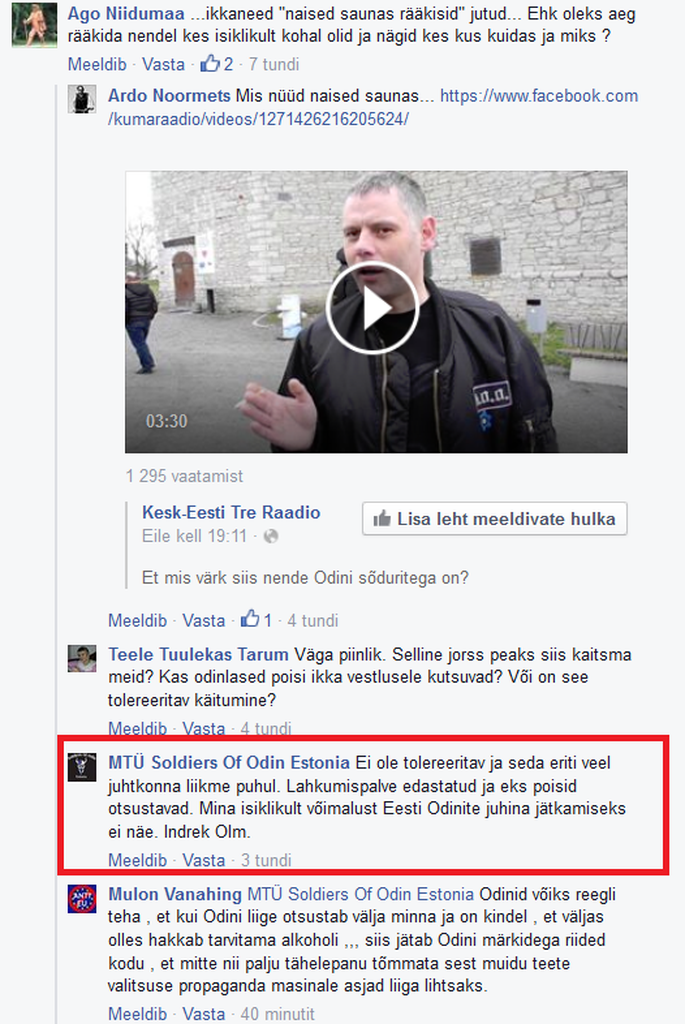Open Teele Tuulekas Tarum's avatar

point(82,658)
